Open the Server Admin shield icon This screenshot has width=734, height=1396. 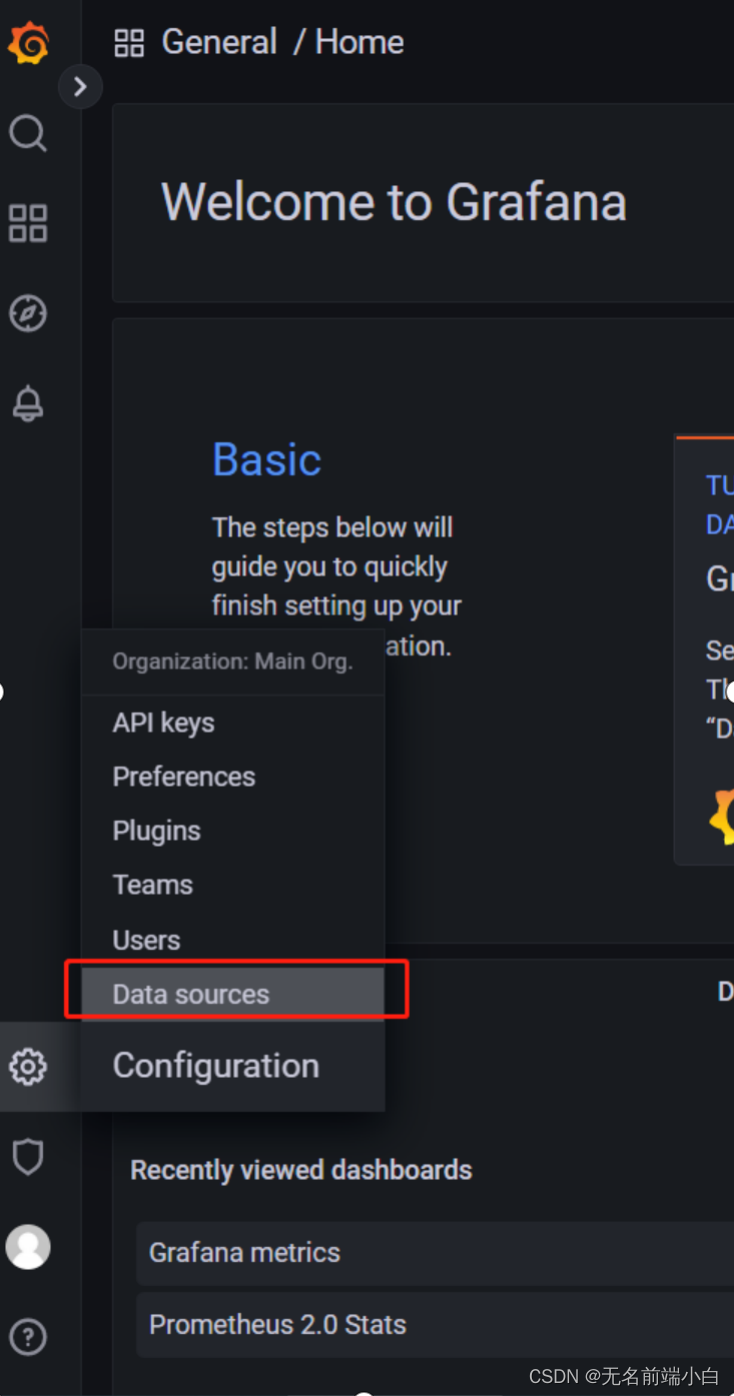(x=28, y=1157)
